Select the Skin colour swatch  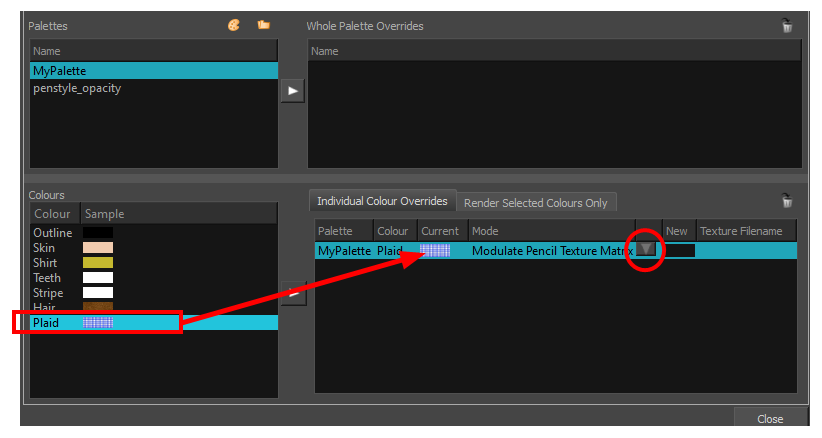(x=98, y=248)
